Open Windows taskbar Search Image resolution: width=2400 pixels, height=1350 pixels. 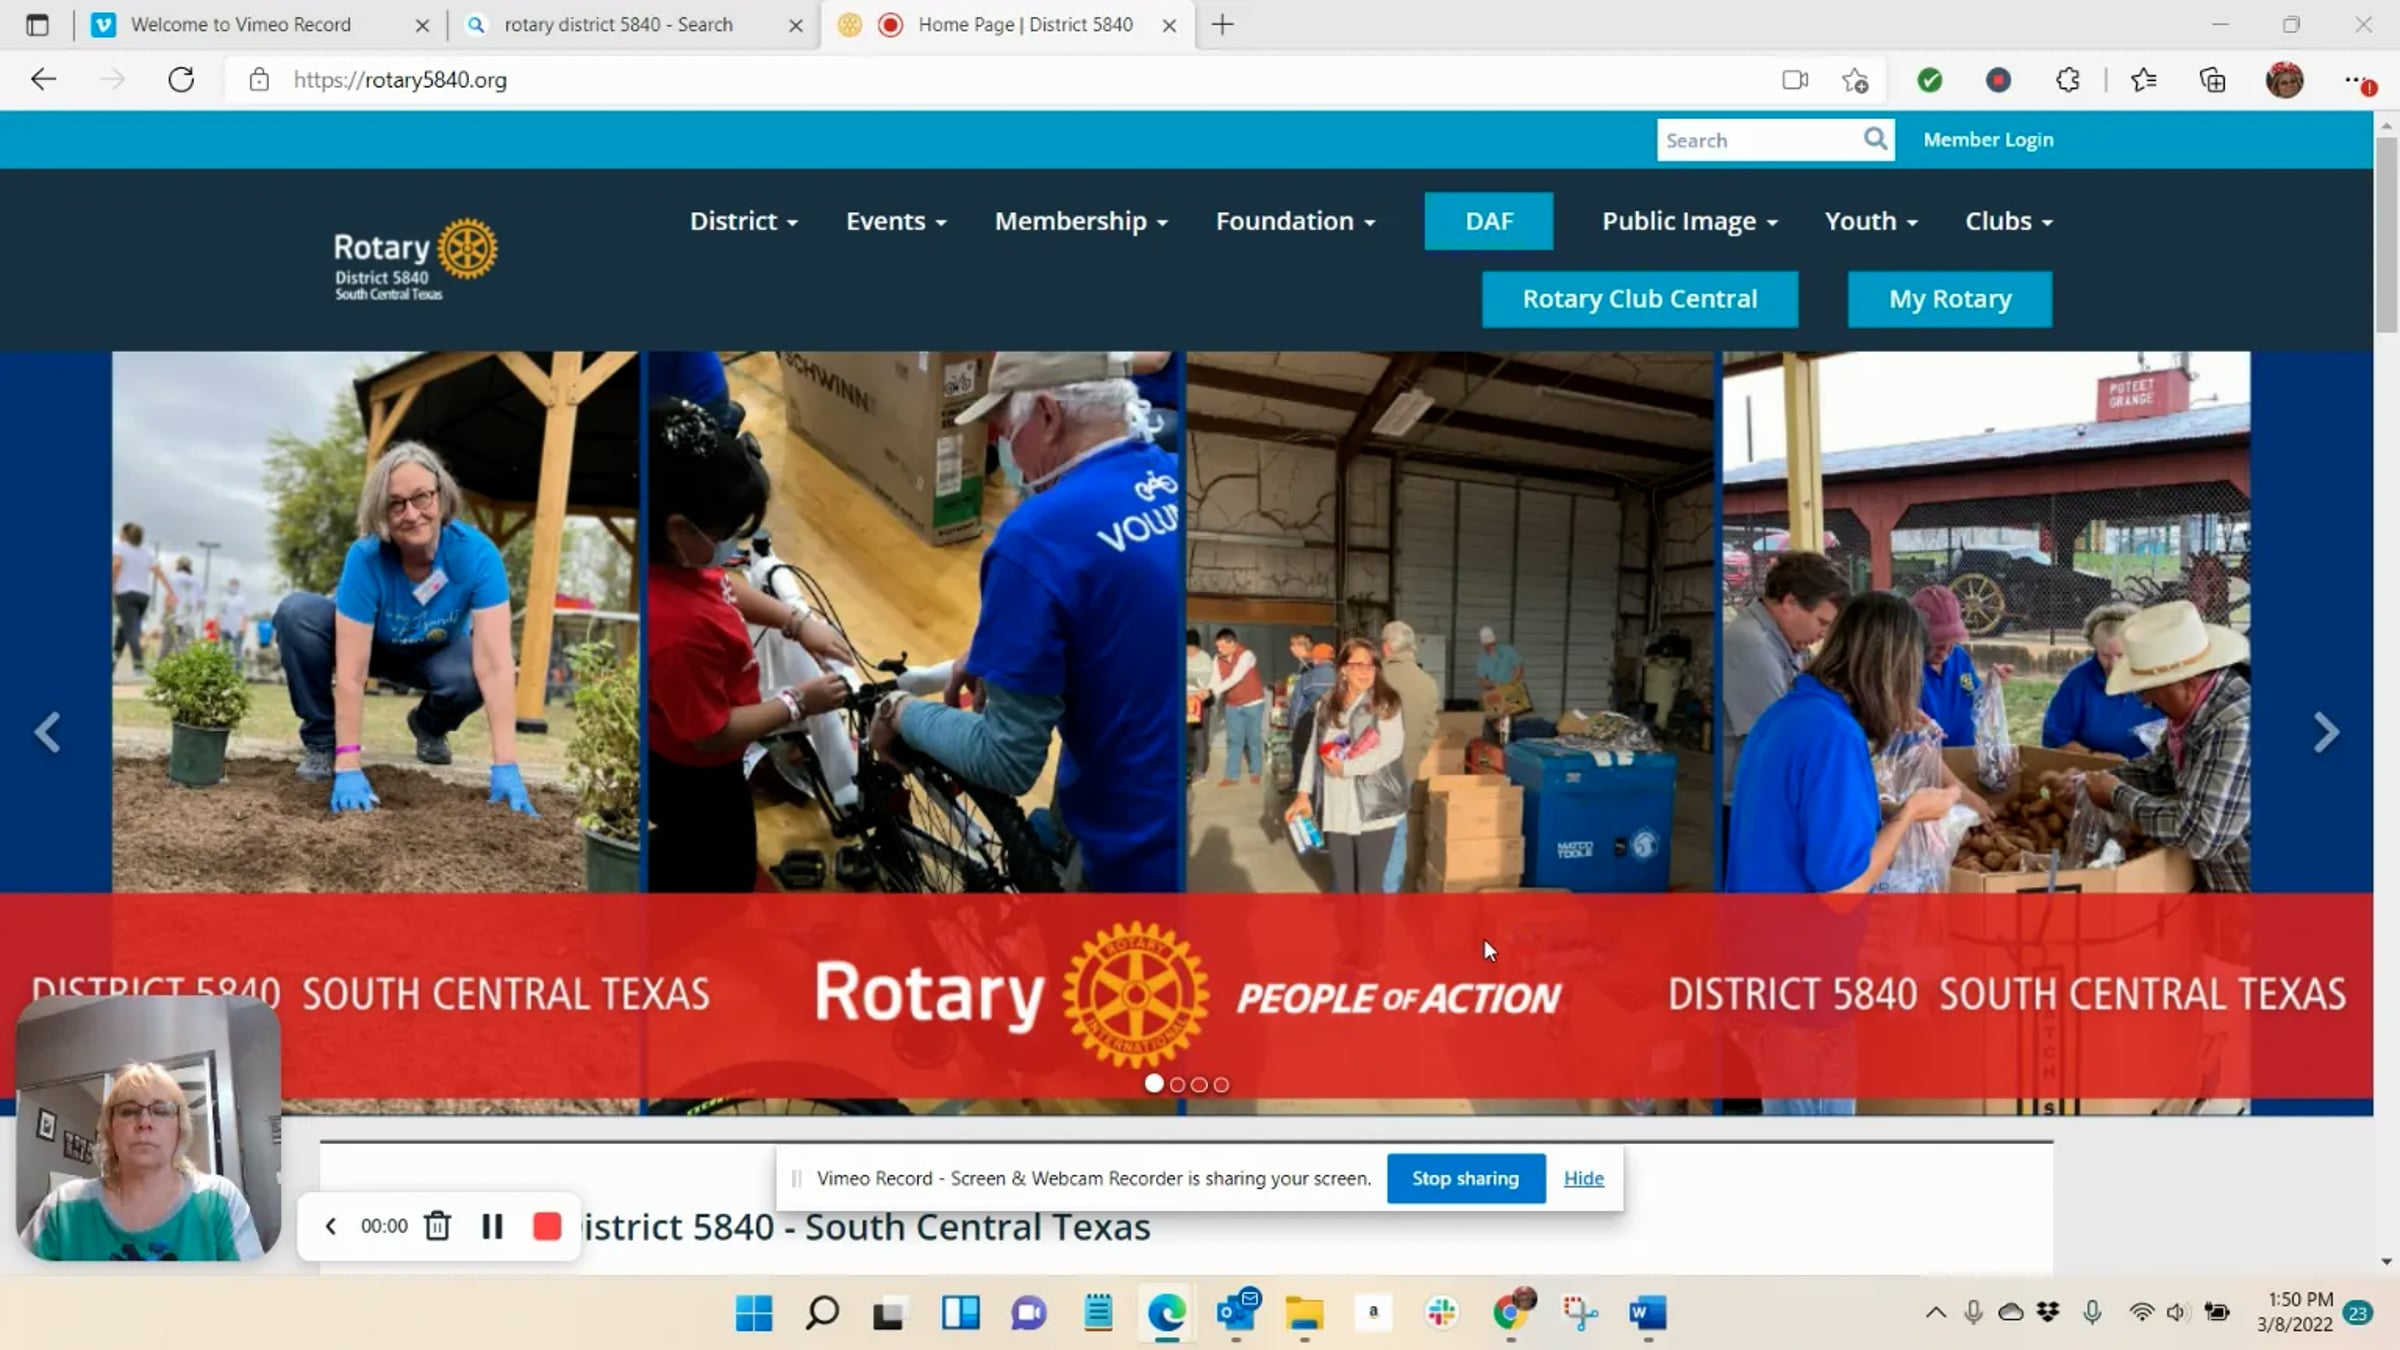point(822,1313)
